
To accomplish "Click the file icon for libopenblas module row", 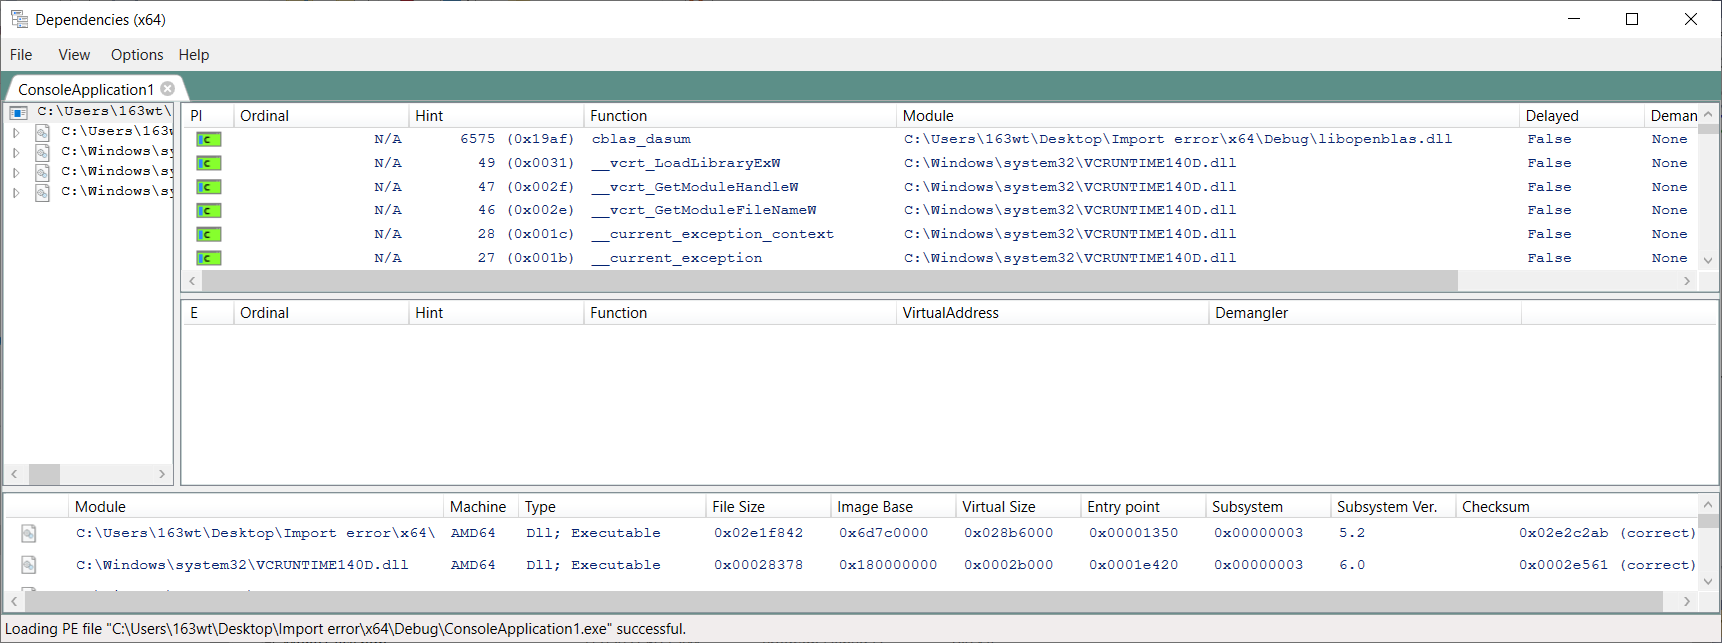I will point(29,534).
